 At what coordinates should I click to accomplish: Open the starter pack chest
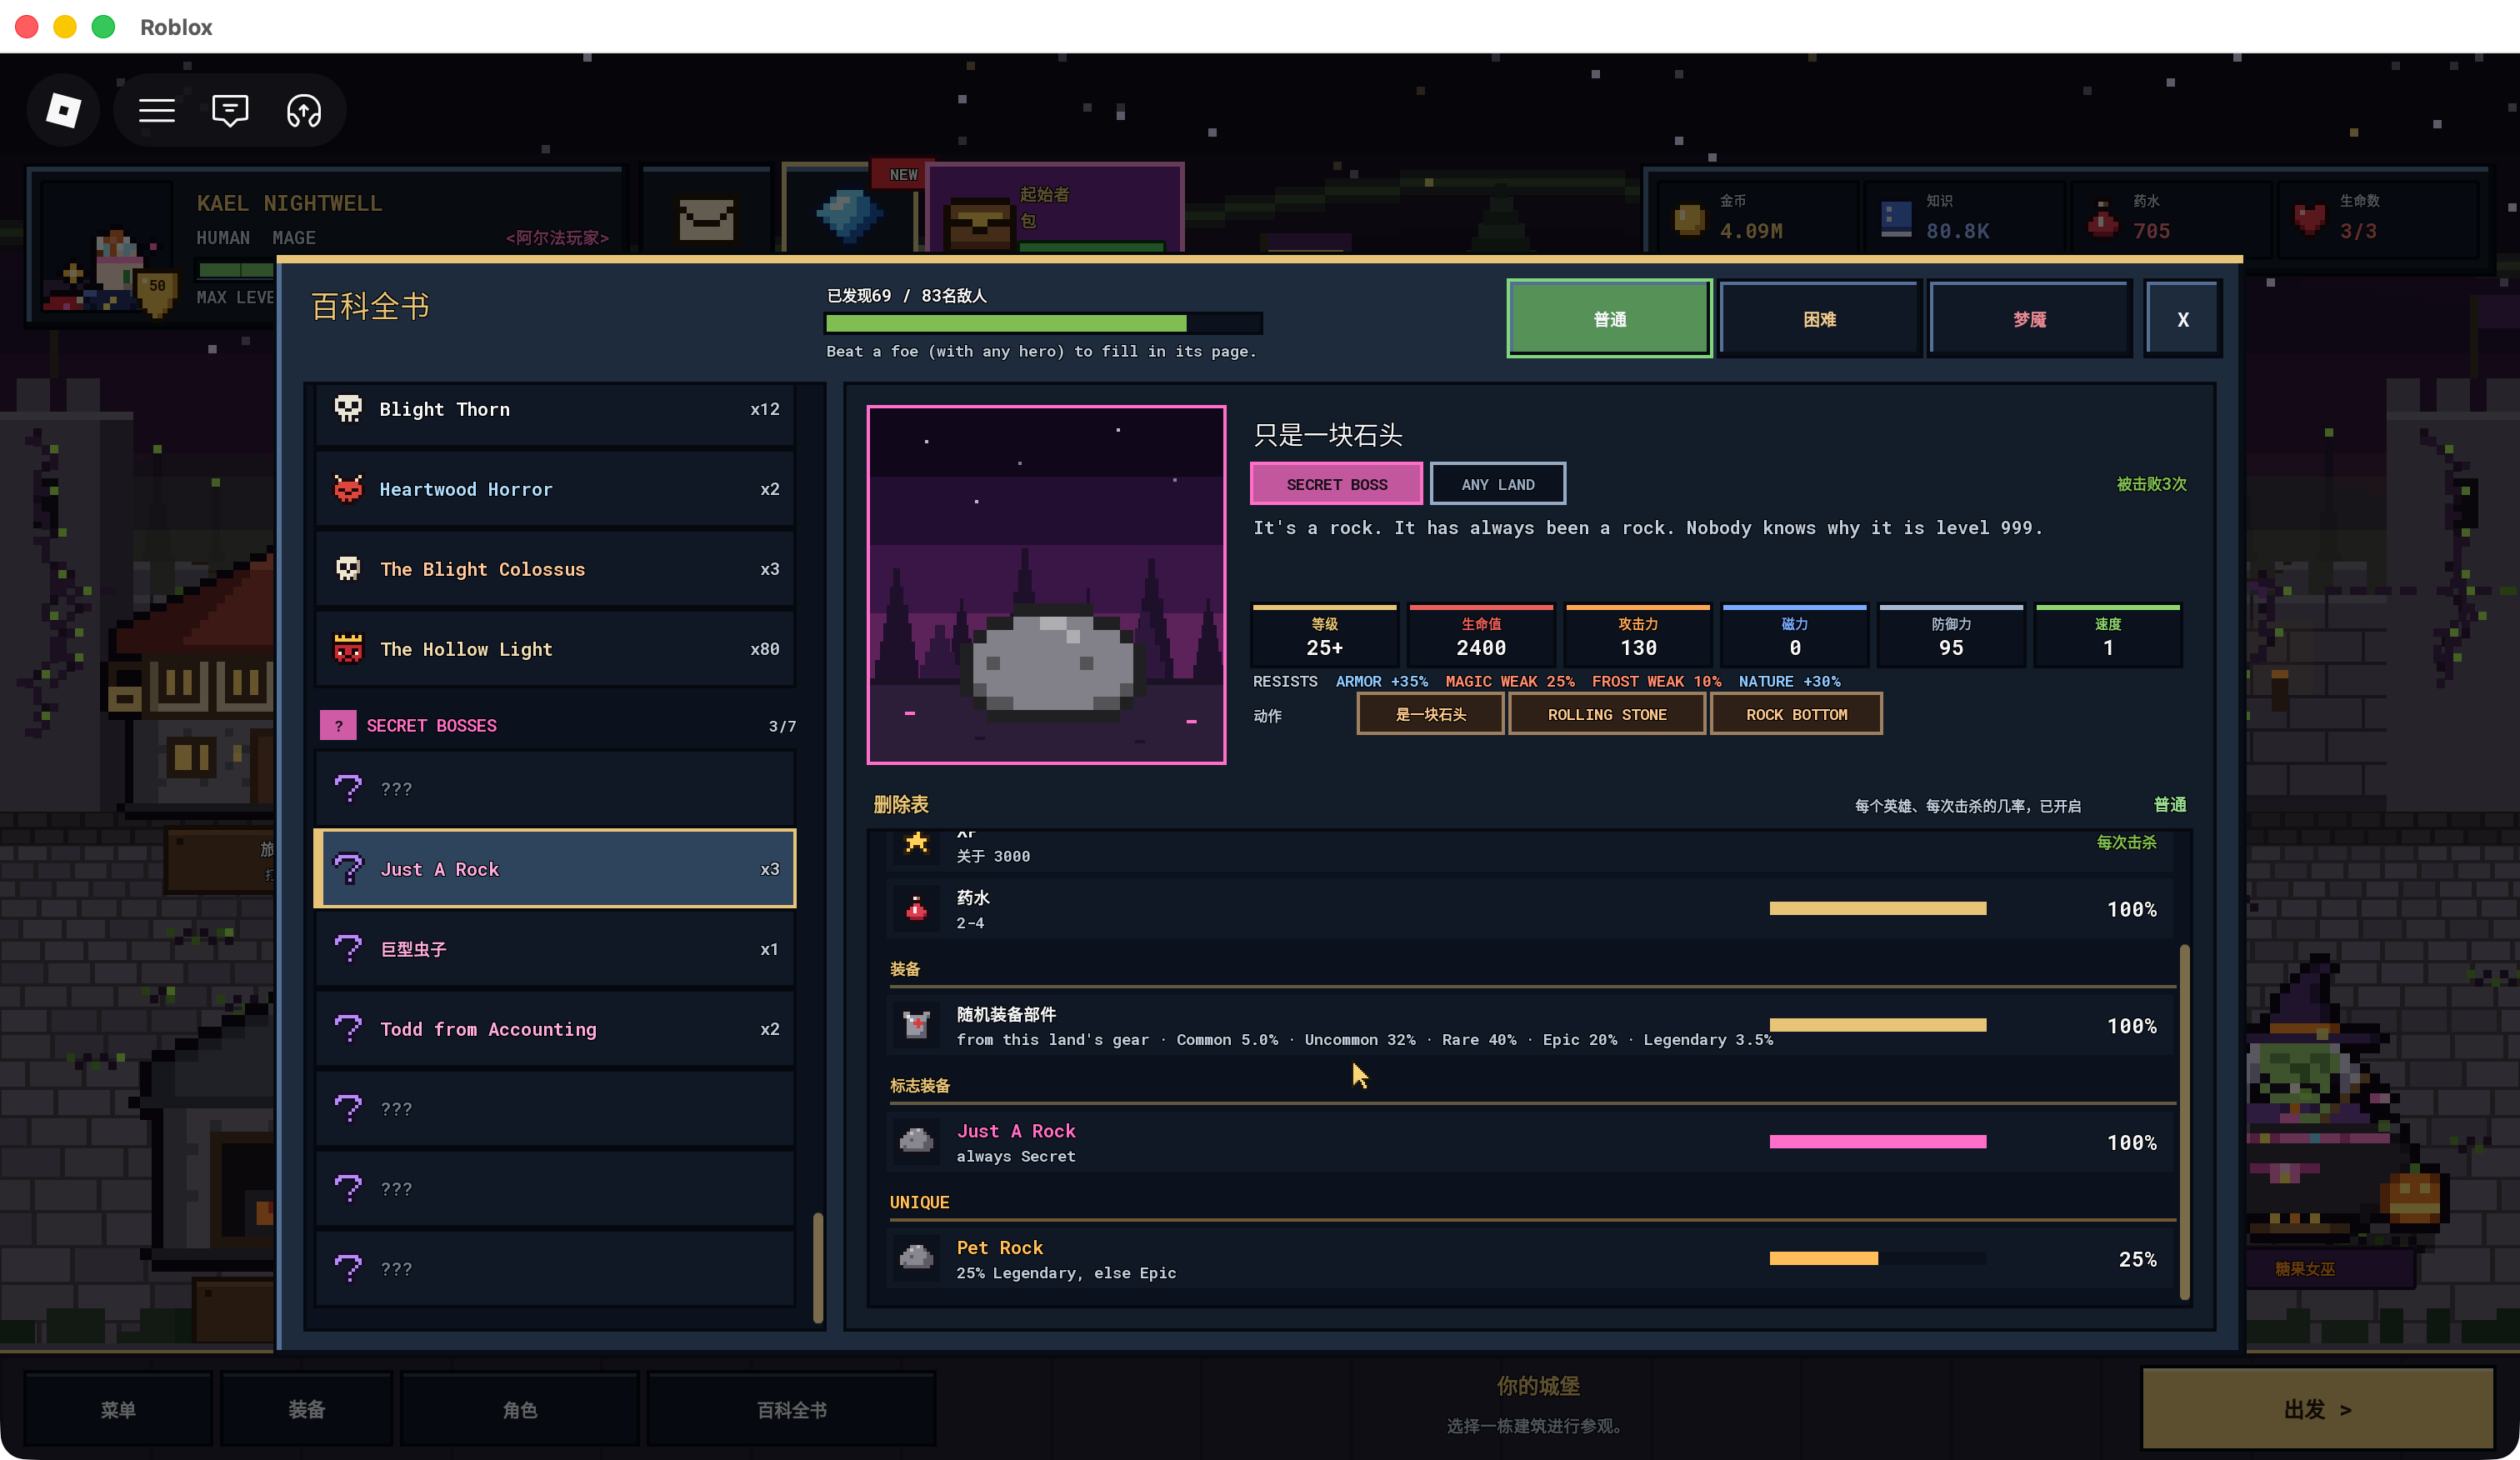coord(980,222)
